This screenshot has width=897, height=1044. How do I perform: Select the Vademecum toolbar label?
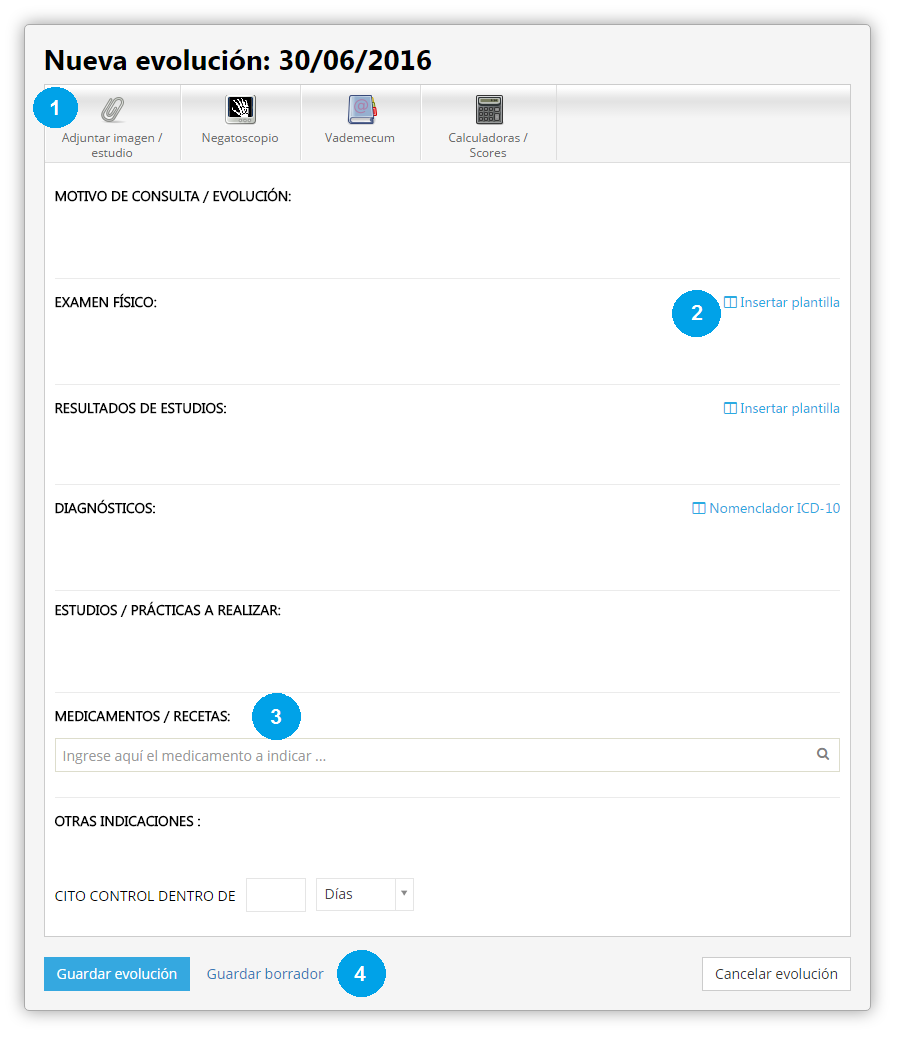(360, 138)
